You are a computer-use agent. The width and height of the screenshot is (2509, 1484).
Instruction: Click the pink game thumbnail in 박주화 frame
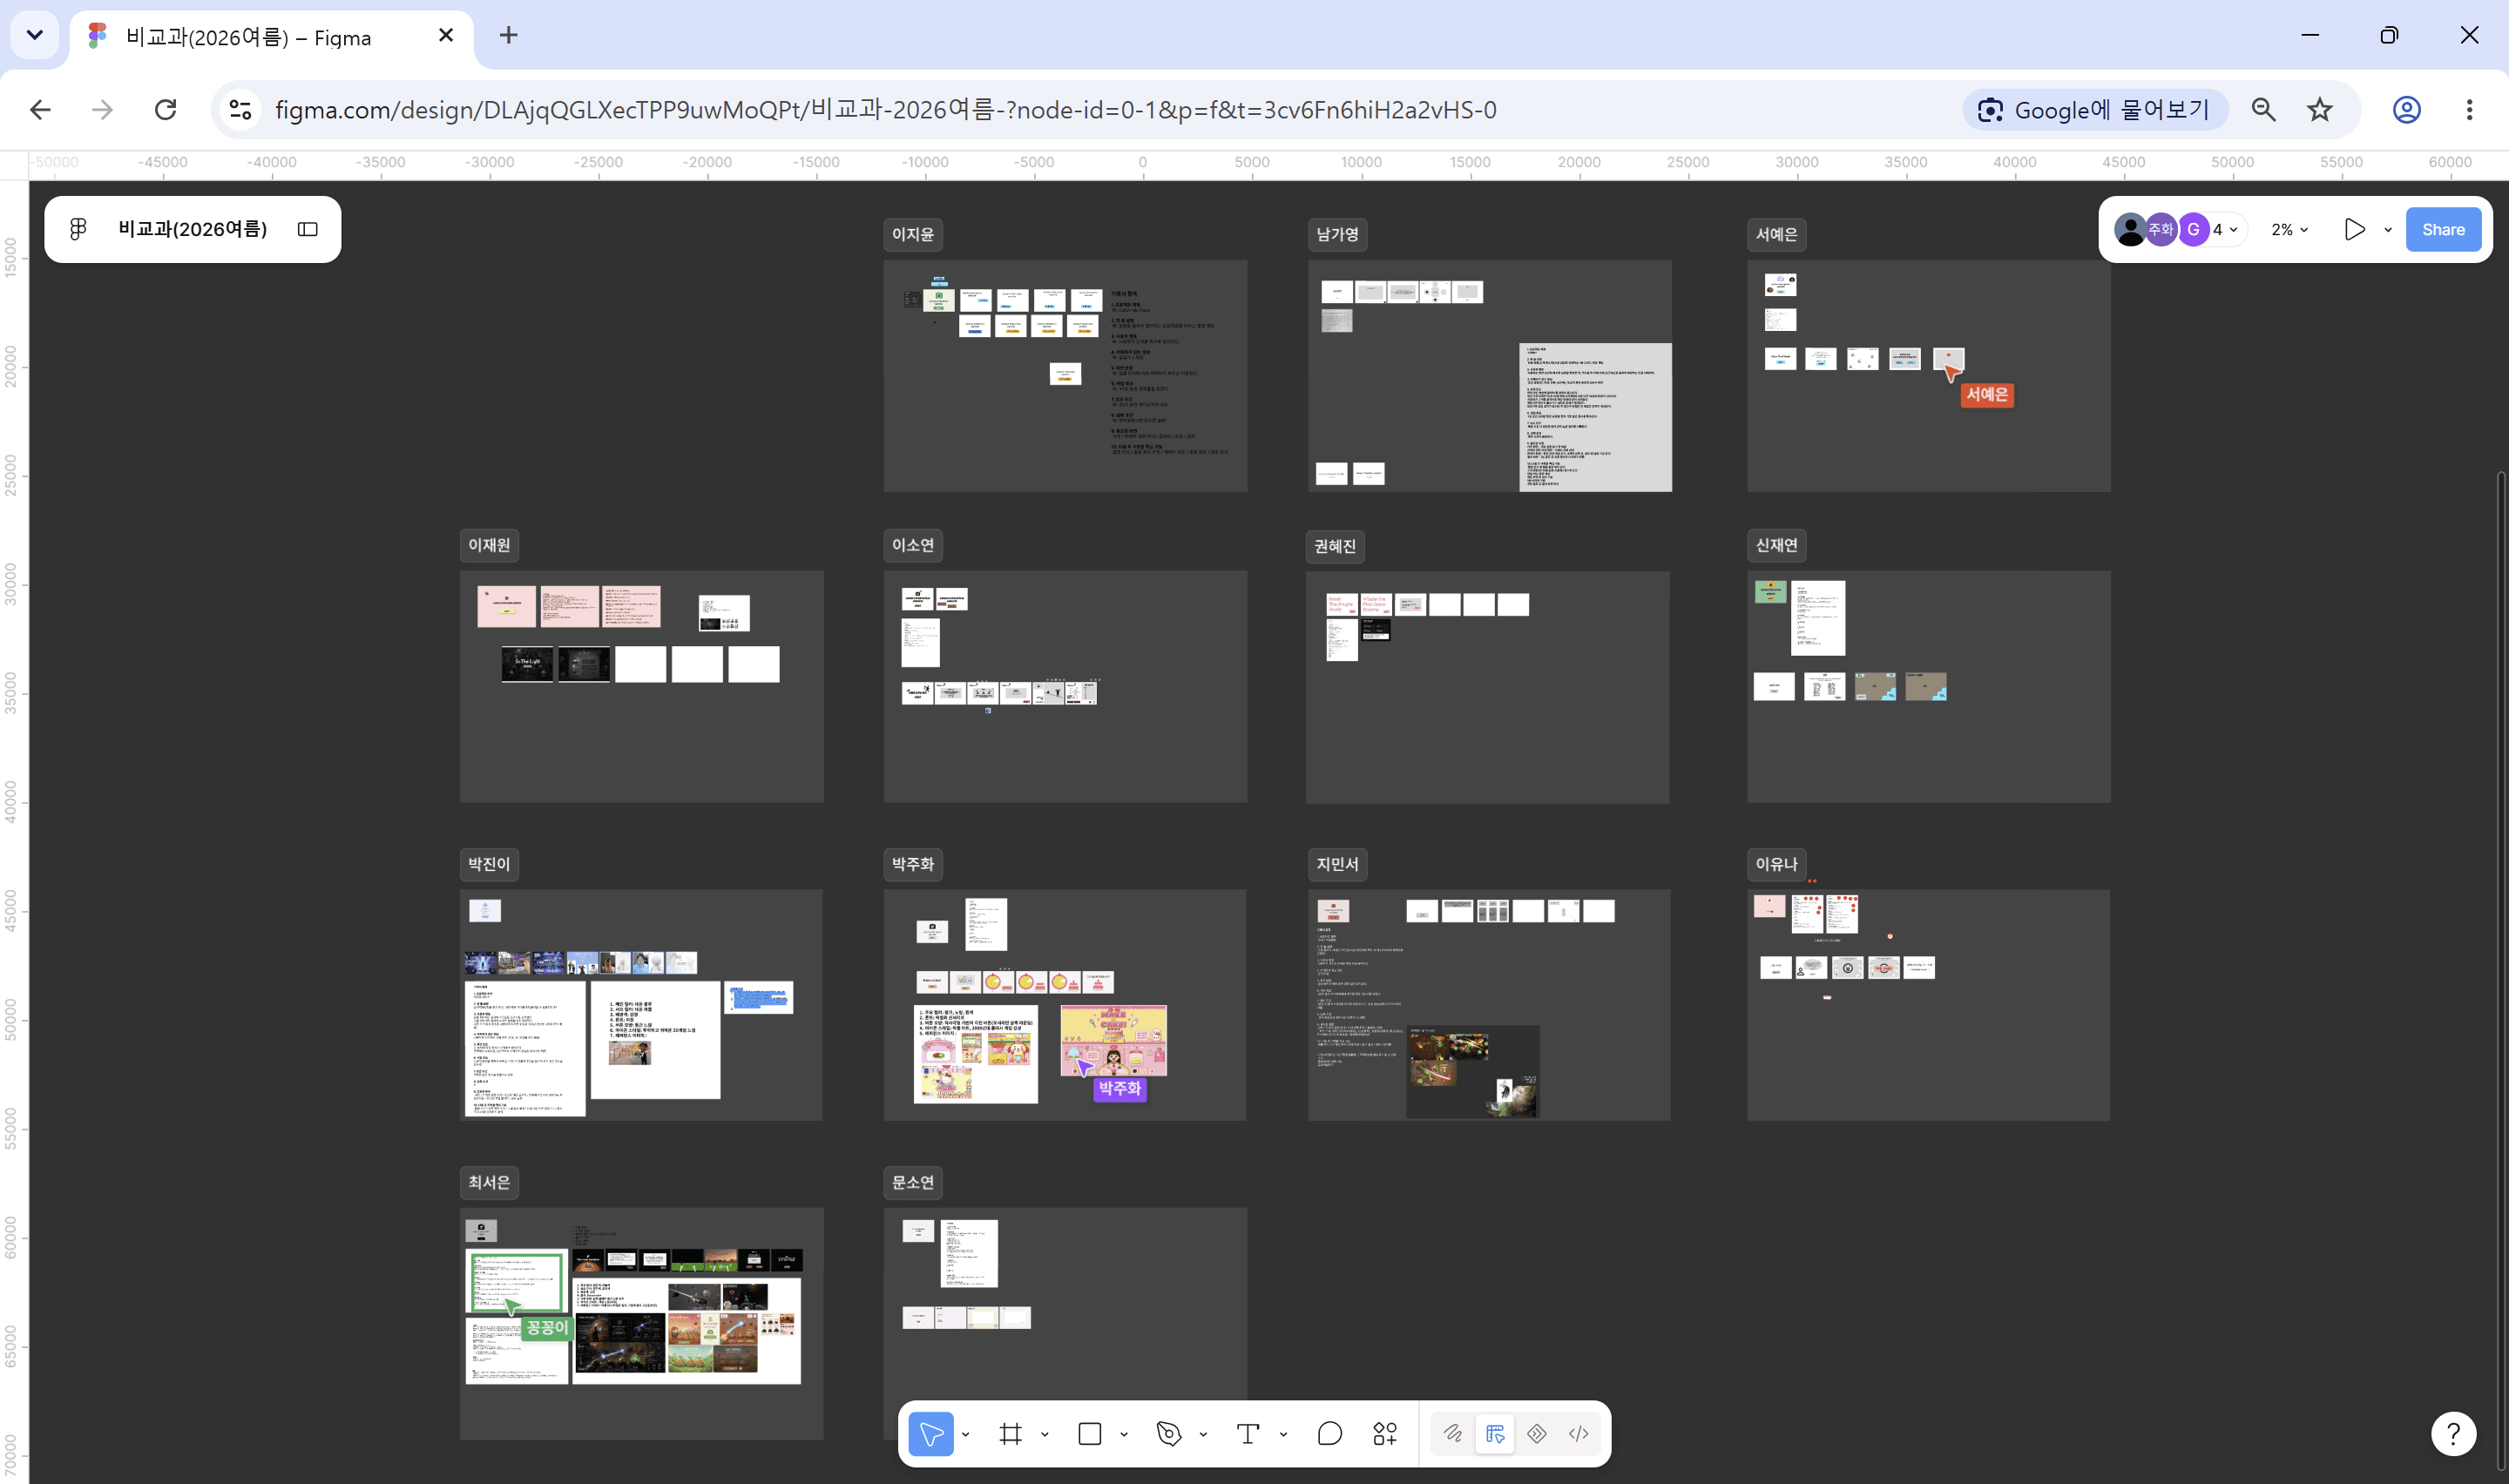1113,1041
